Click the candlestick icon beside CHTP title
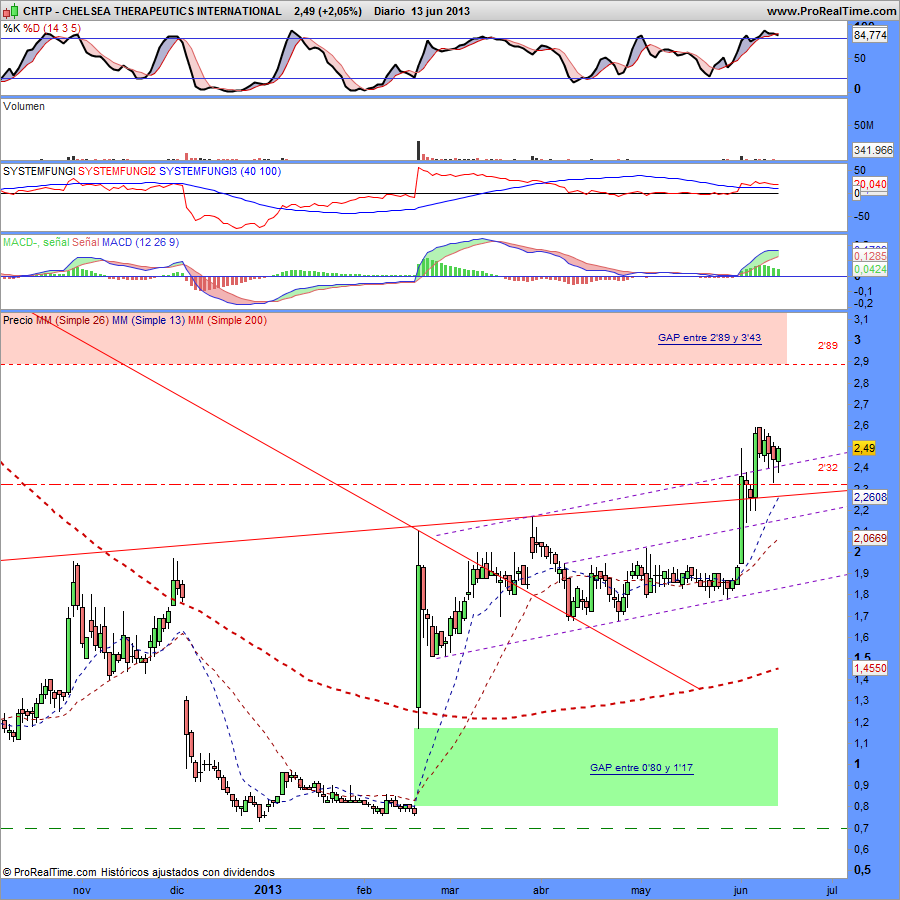This screenshot has height=900, width=900. (11, 10)
